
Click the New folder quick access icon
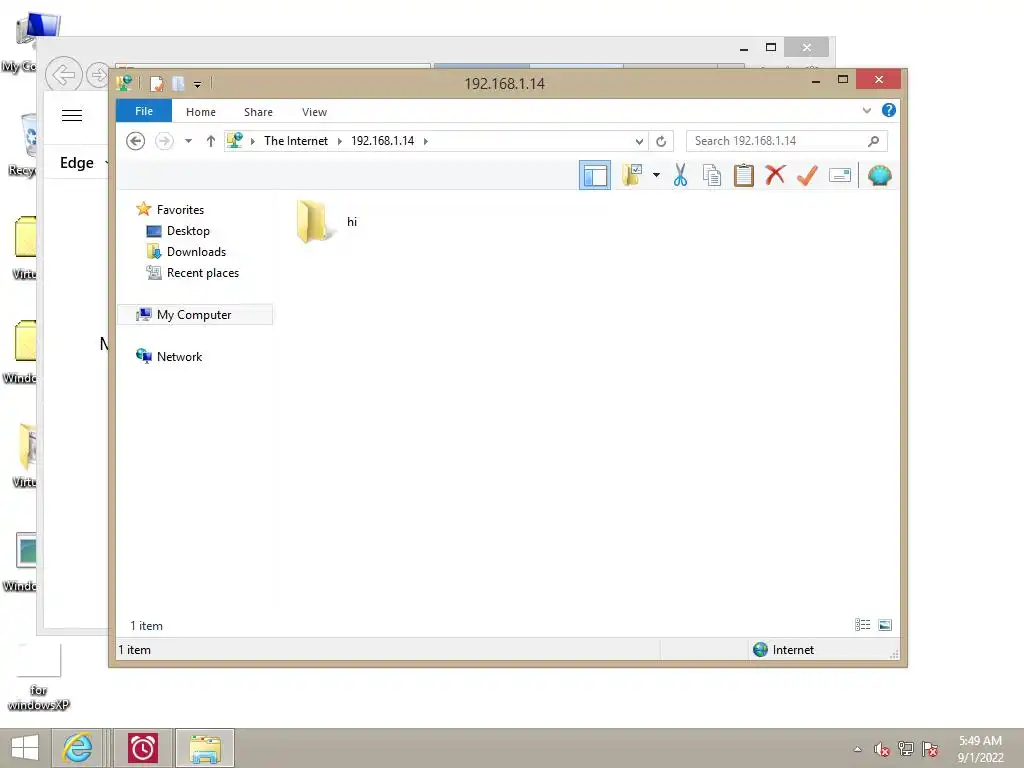178,84
